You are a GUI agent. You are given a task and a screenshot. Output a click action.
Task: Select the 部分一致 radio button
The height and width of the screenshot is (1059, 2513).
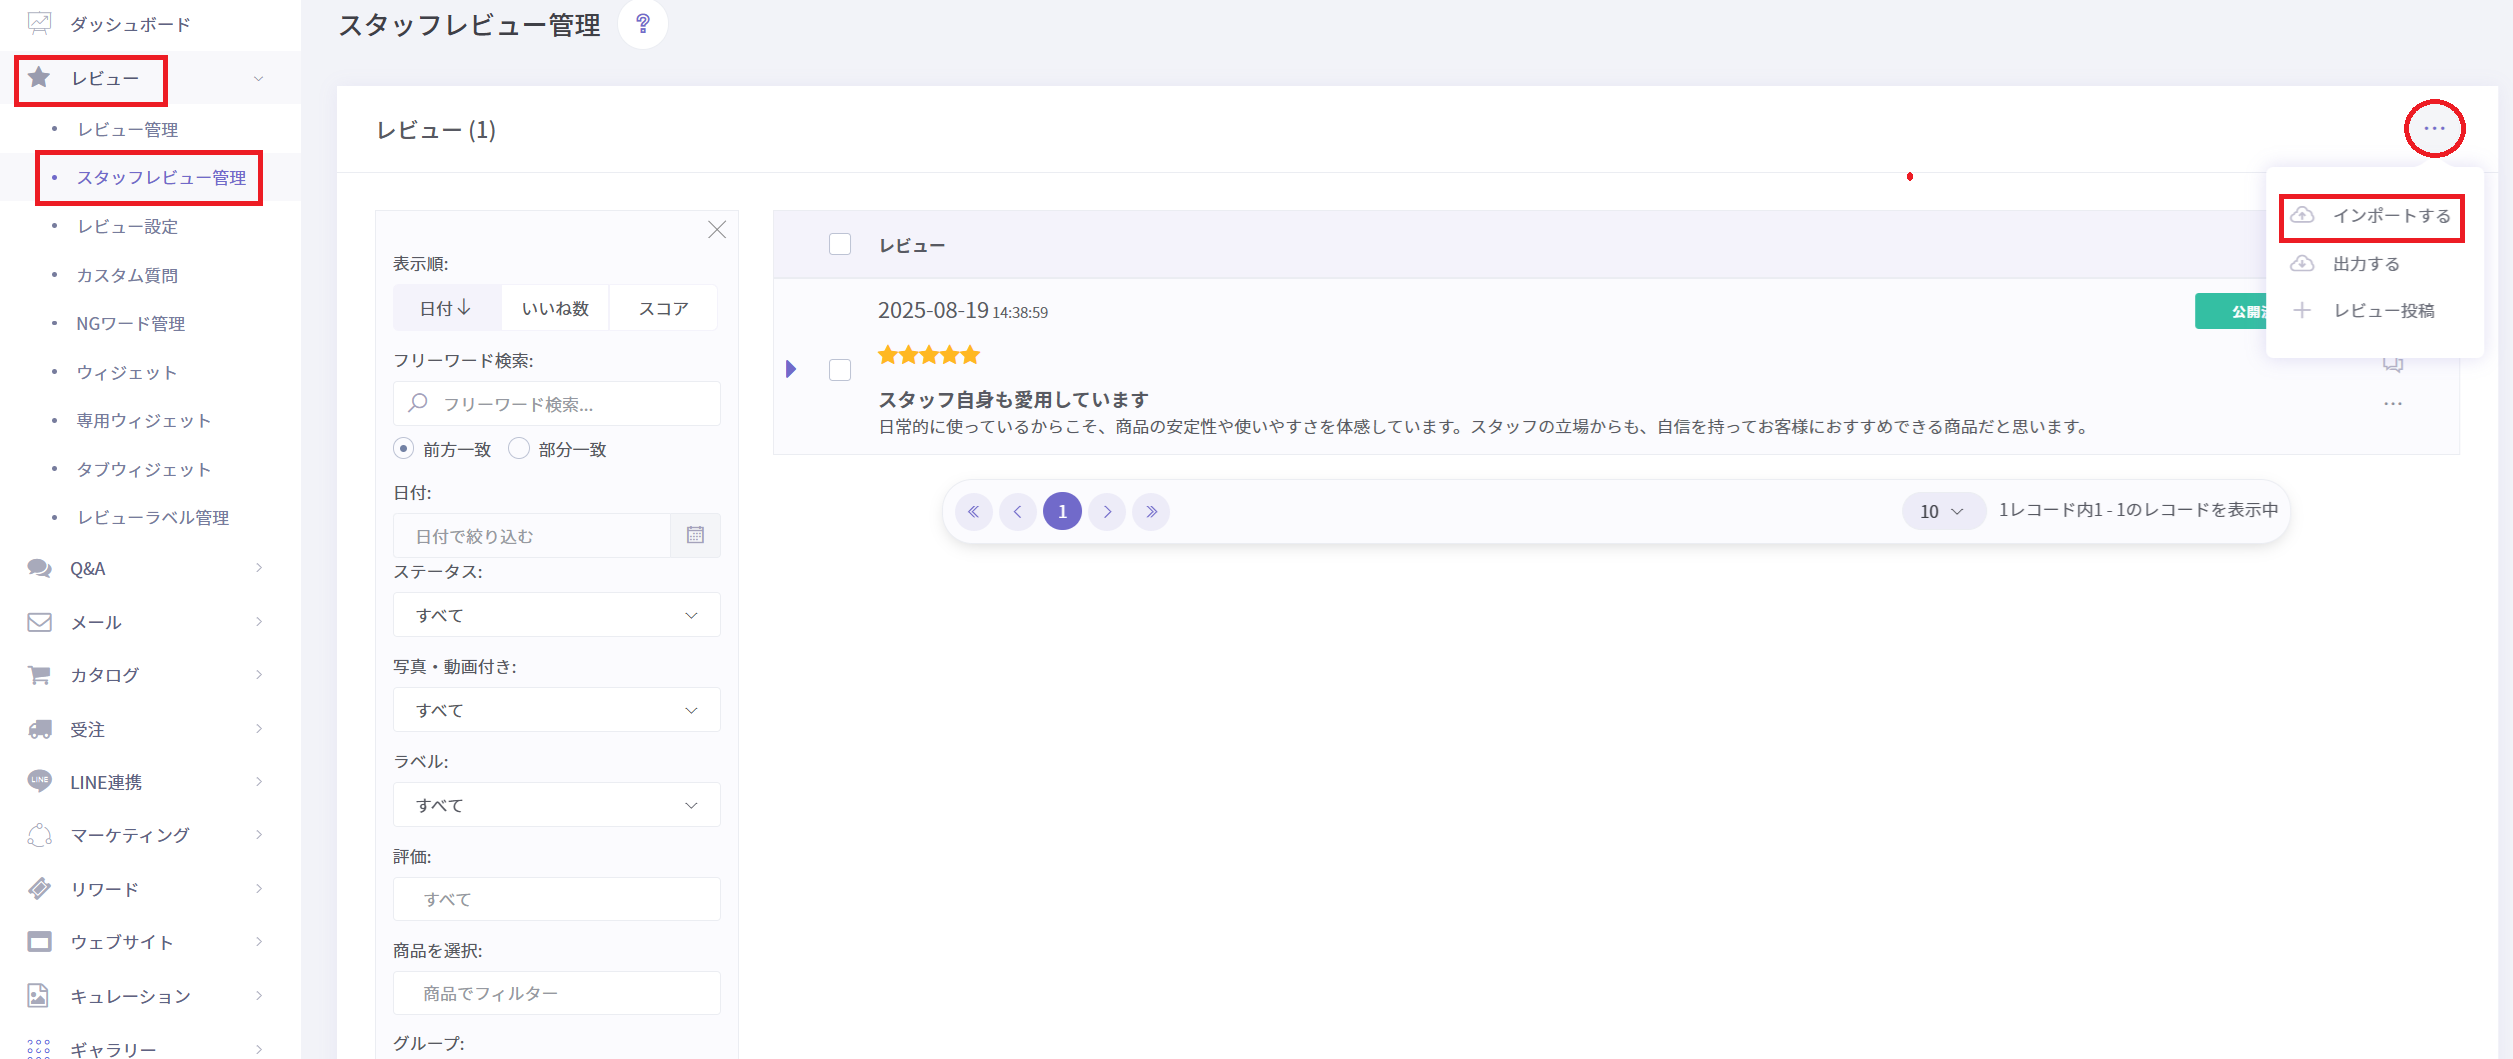tap(519, 449)
